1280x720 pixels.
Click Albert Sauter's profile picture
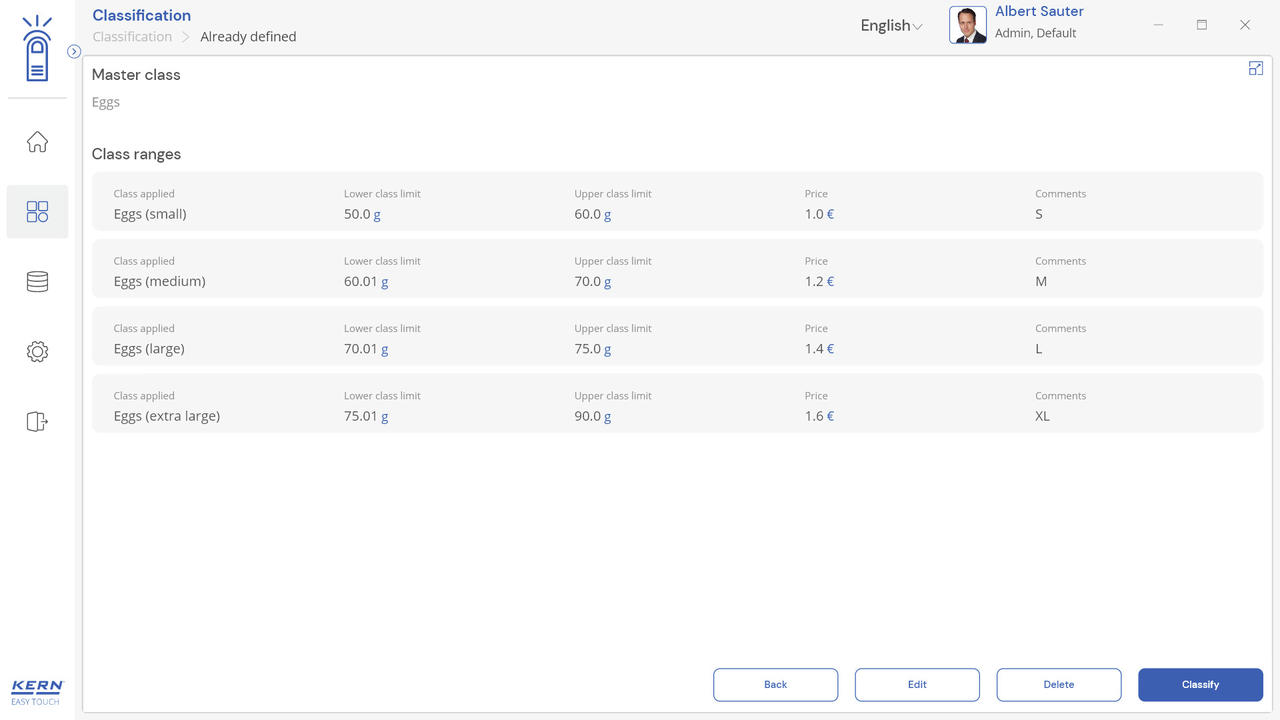tap(967, 25)
